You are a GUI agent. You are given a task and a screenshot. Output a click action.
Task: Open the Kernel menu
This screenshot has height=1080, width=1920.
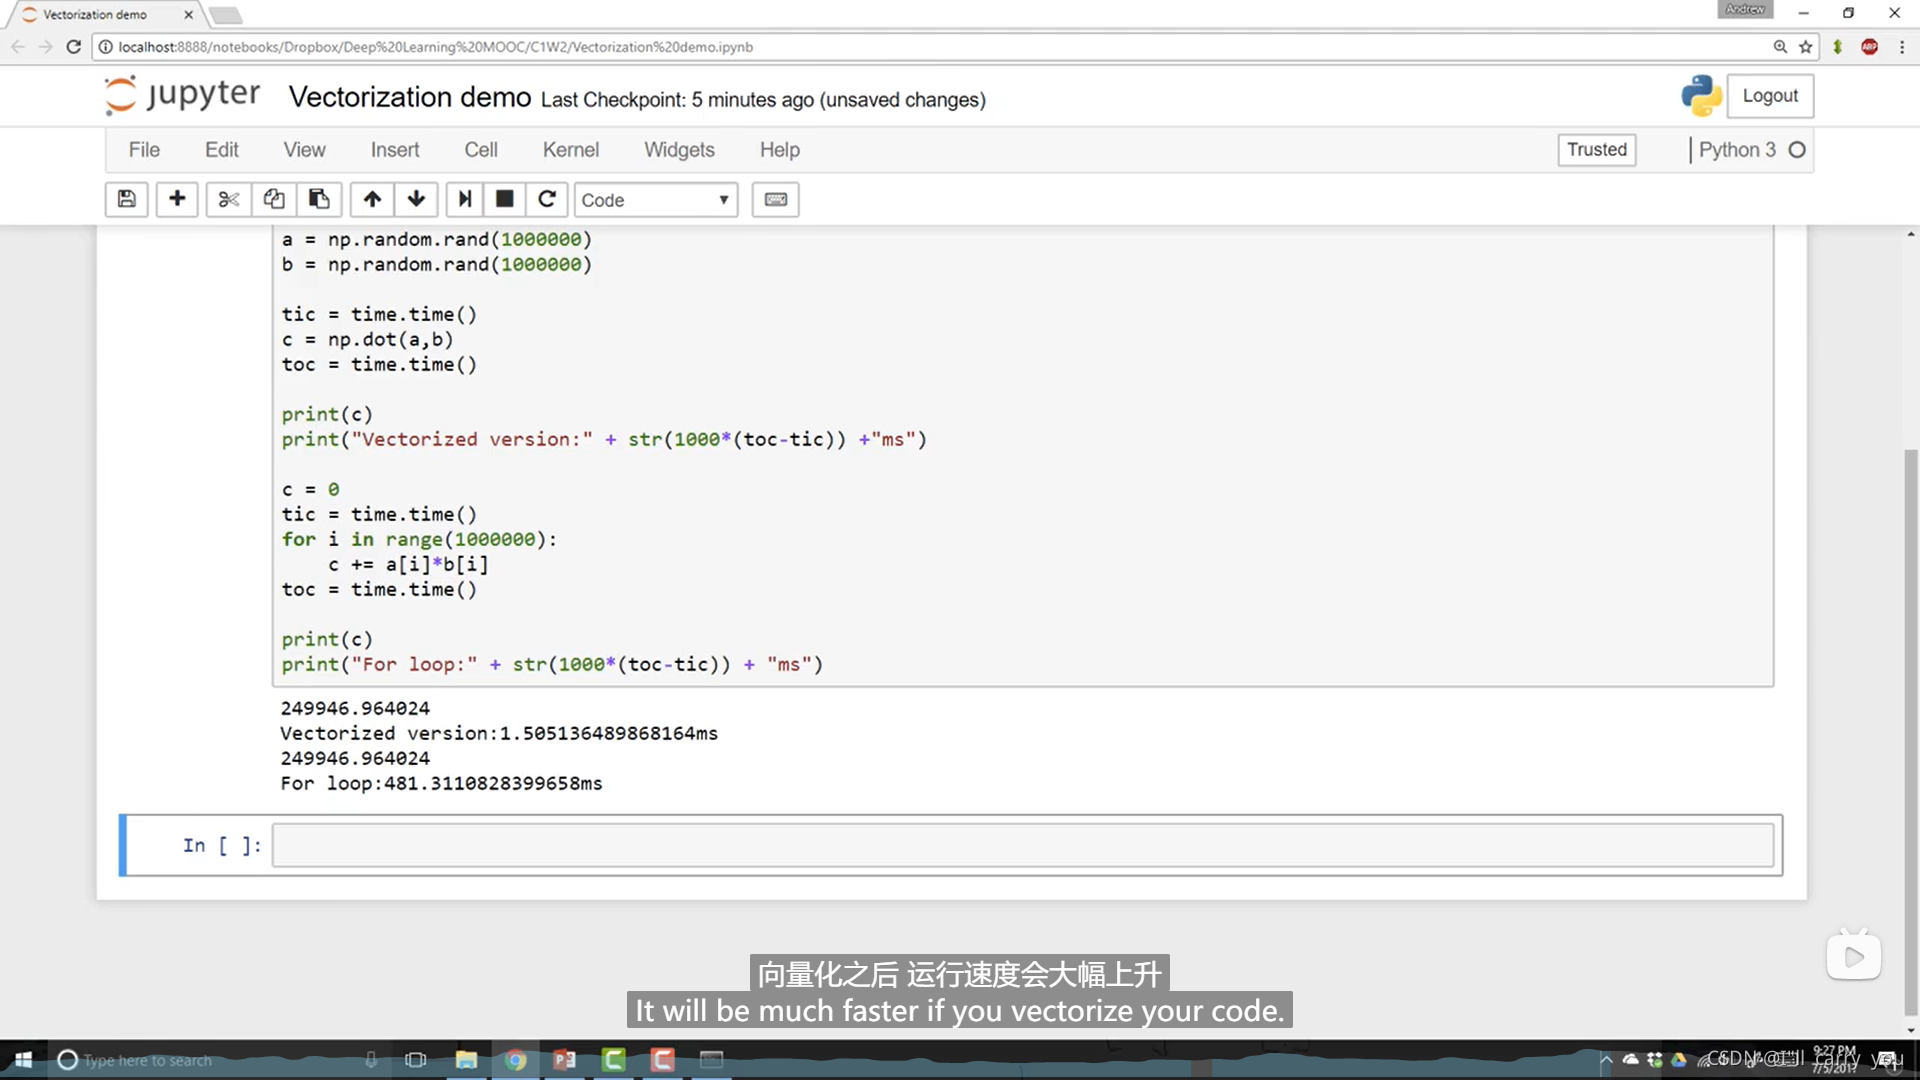[571, 149]
